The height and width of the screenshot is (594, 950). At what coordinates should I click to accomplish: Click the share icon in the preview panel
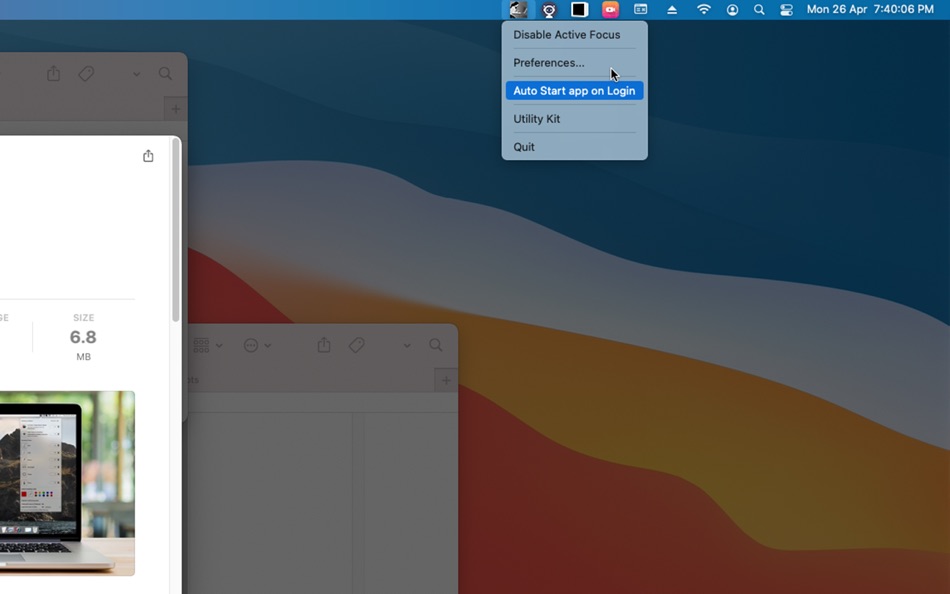pyautogui.click(x=148, y=156)
